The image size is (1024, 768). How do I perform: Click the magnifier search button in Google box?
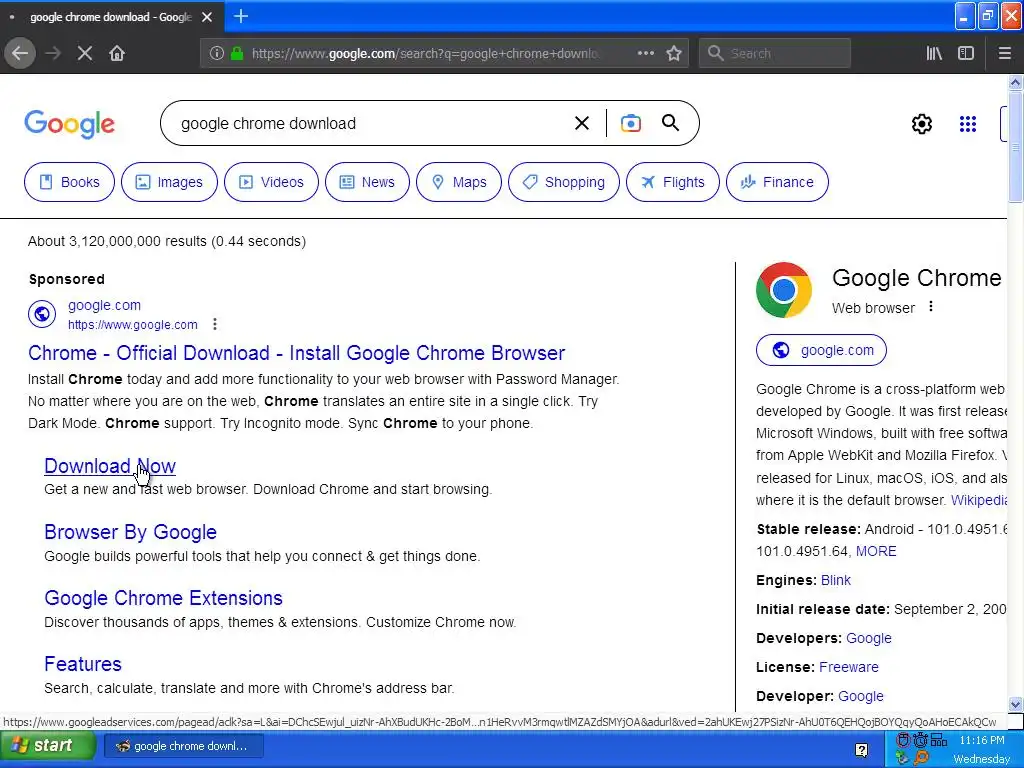click(x=670, y=122)
